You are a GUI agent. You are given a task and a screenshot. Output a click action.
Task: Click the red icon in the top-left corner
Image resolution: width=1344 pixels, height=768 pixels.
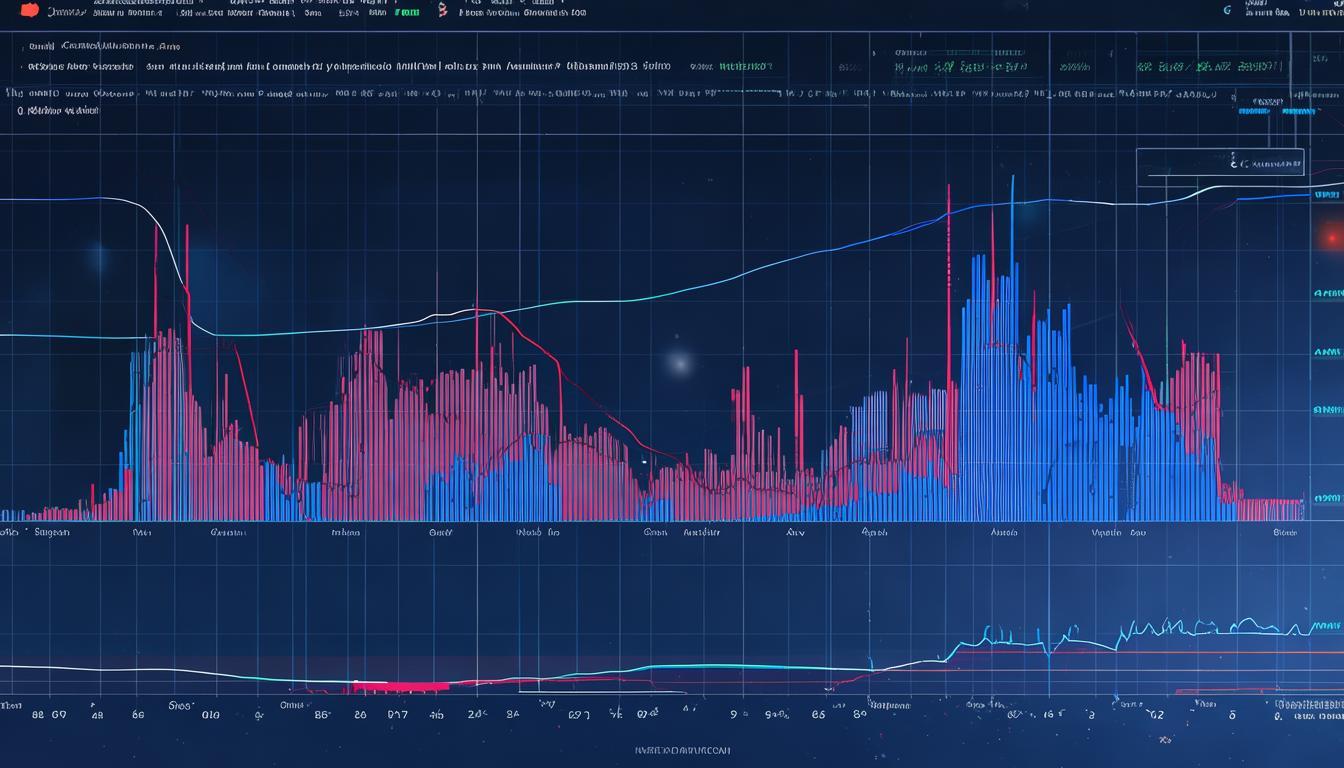coord(30,11)
